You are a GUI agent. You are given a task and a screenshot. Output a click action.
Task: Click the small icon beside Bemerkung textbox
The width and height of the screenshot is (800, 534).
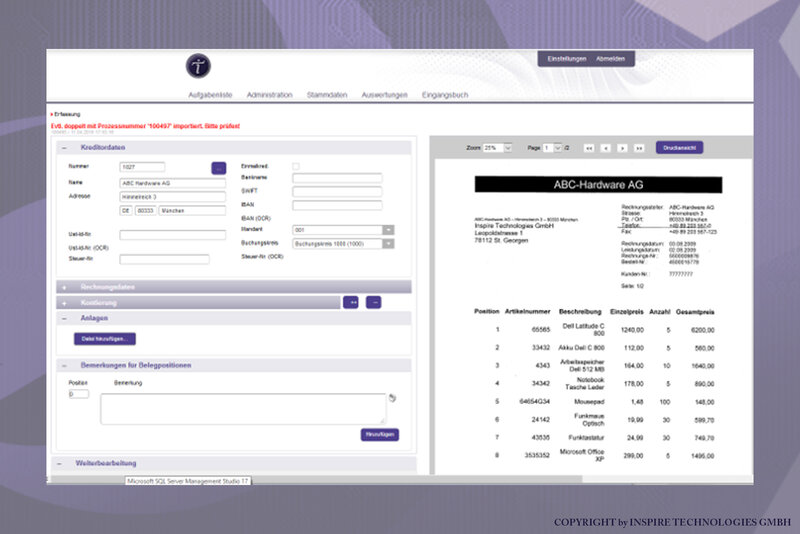[392, 398]
